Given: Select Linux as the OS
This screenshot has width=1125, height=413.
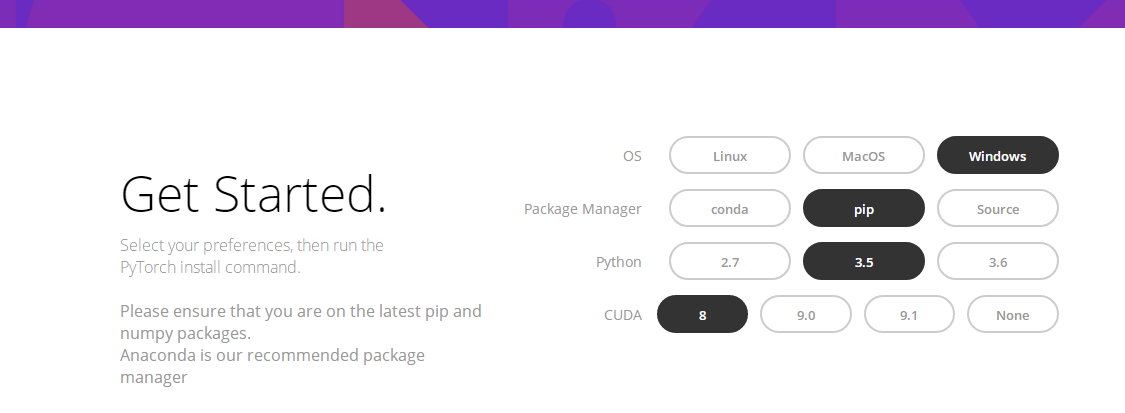Looking at the screenshot, I should pyautogui.click(x=730, y=156).
